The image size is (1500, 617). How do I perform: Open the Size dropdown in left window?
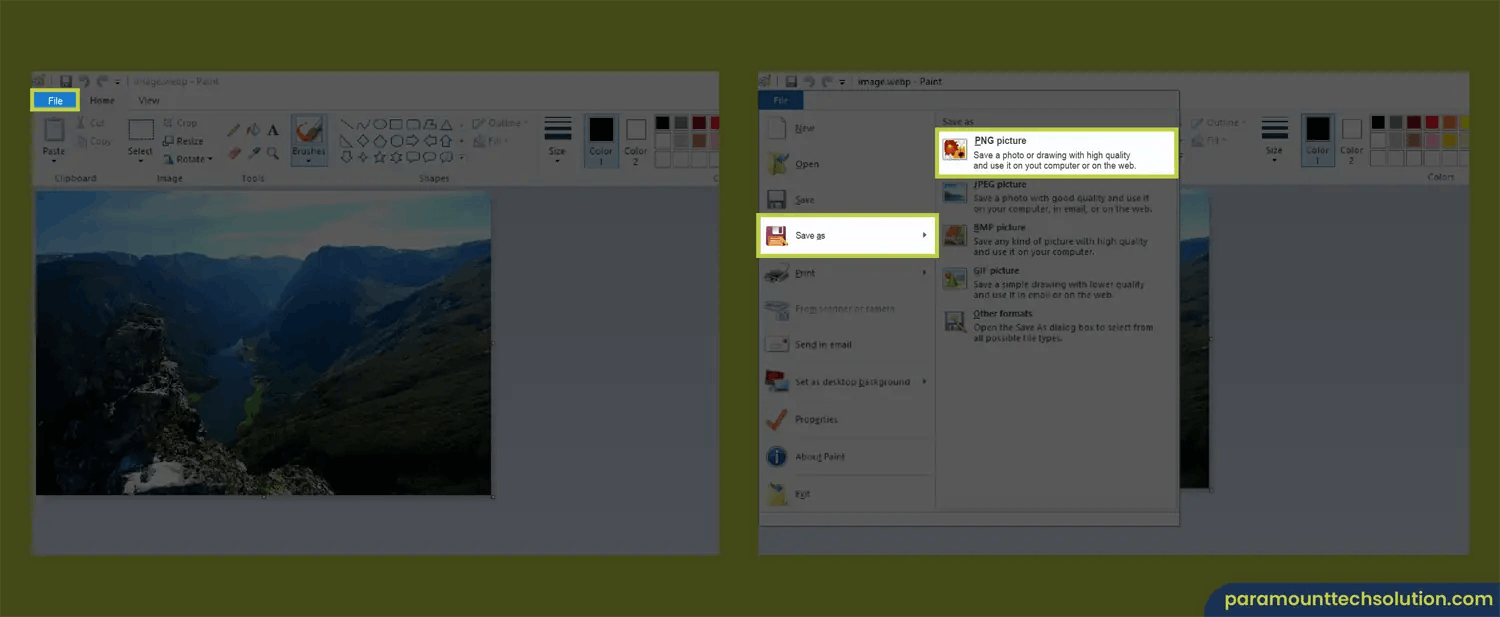tap(557, 140)
